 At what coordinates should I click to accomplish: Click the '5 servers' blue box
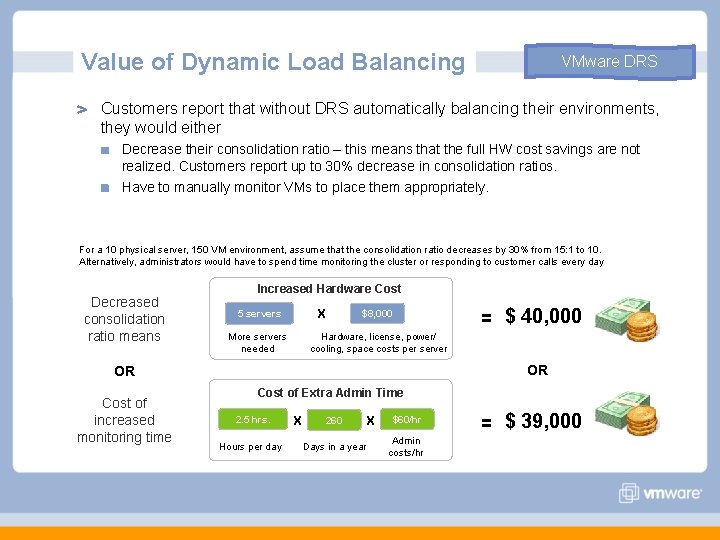tap(259, 314)
